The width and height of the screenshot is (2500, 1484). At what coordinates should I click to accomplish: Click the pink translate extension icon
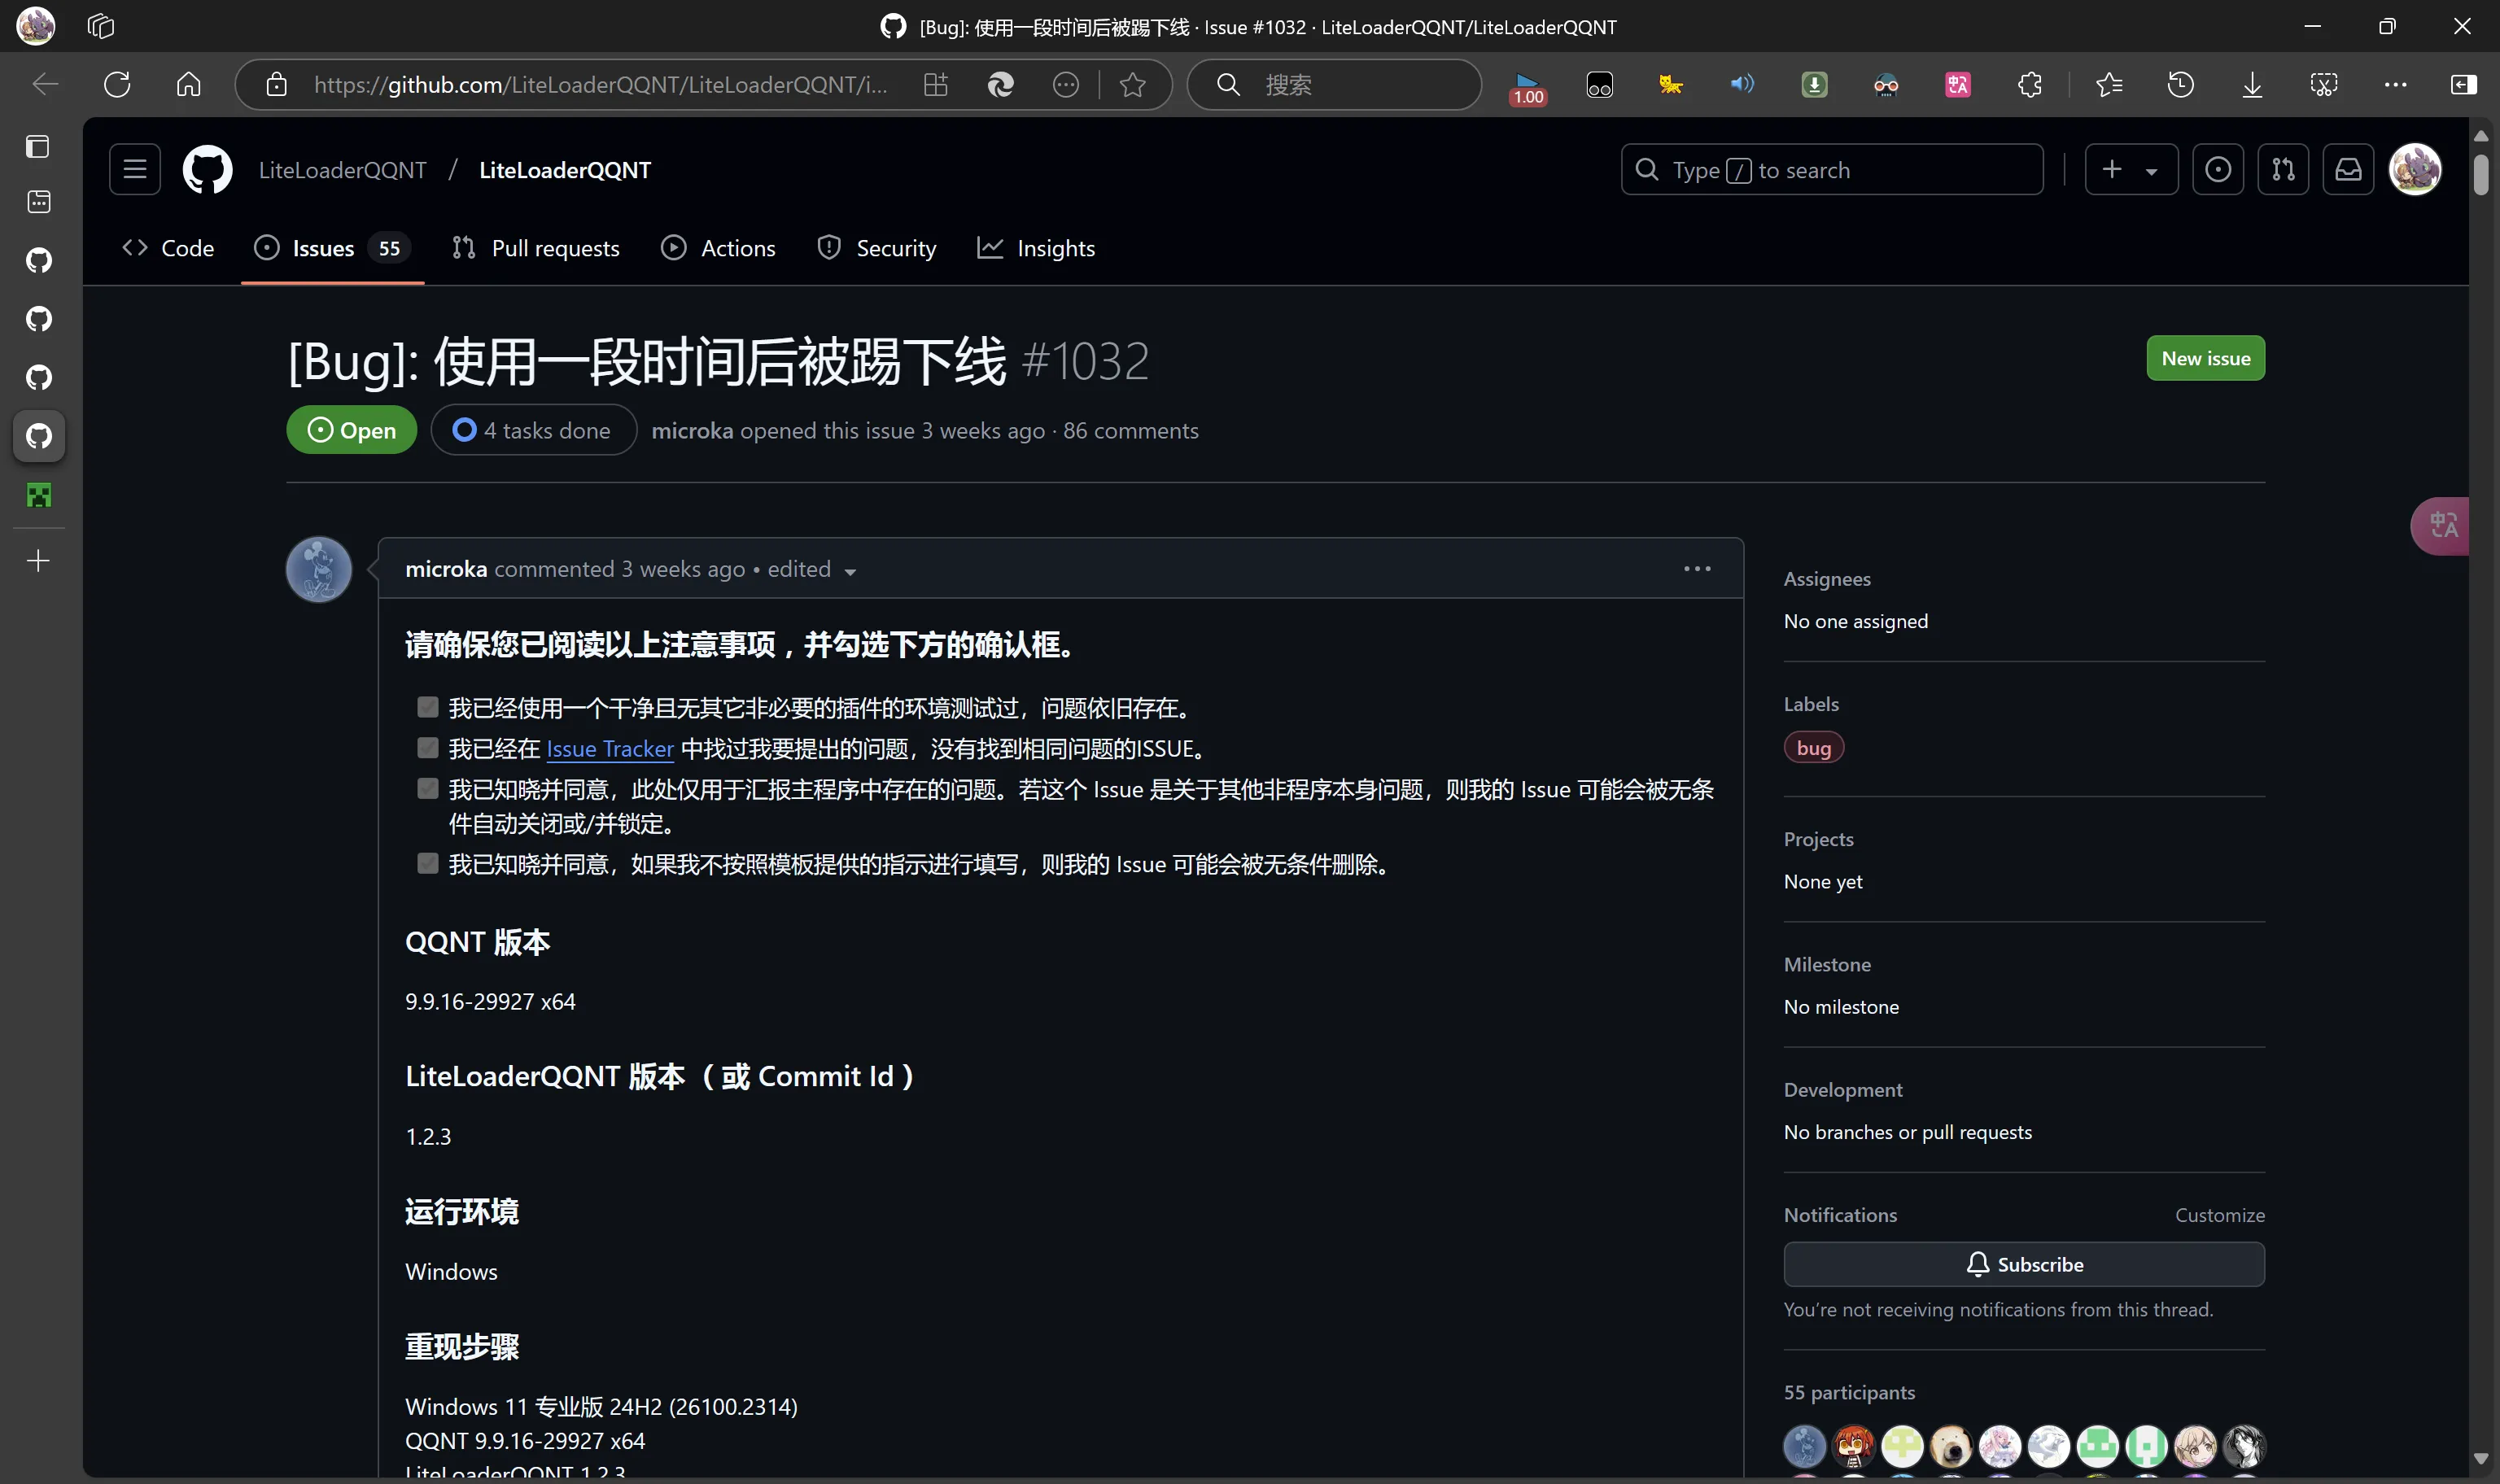[1958, 85]
